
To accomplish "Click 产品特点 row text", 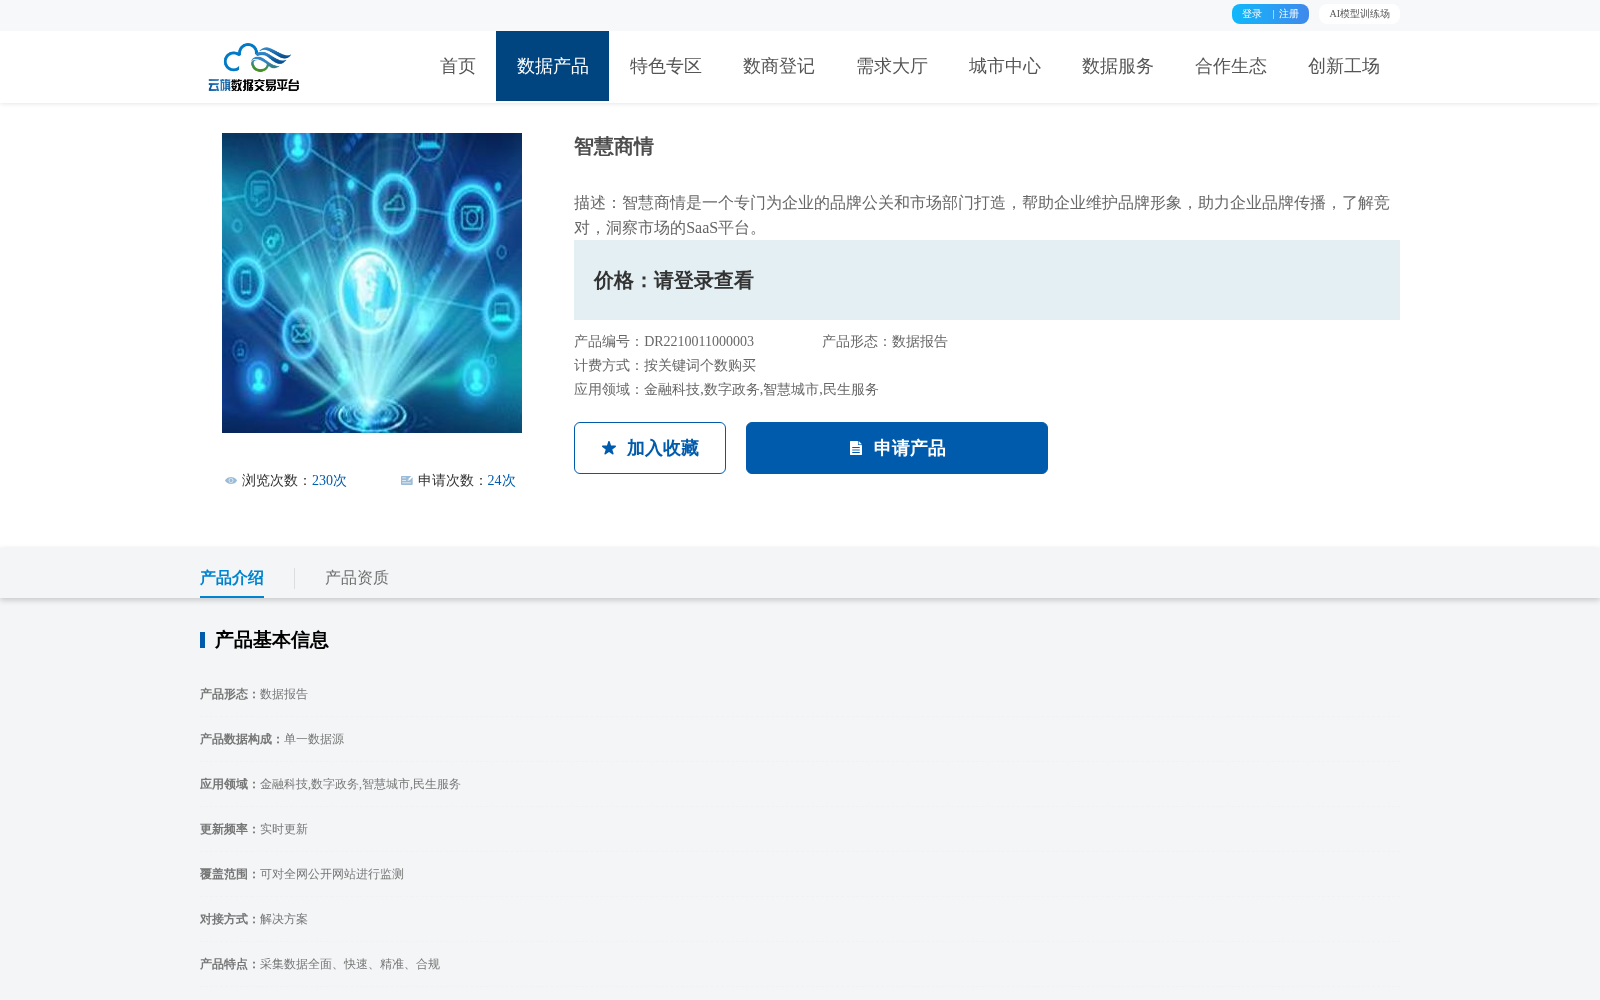I will (x=320, y=965).
